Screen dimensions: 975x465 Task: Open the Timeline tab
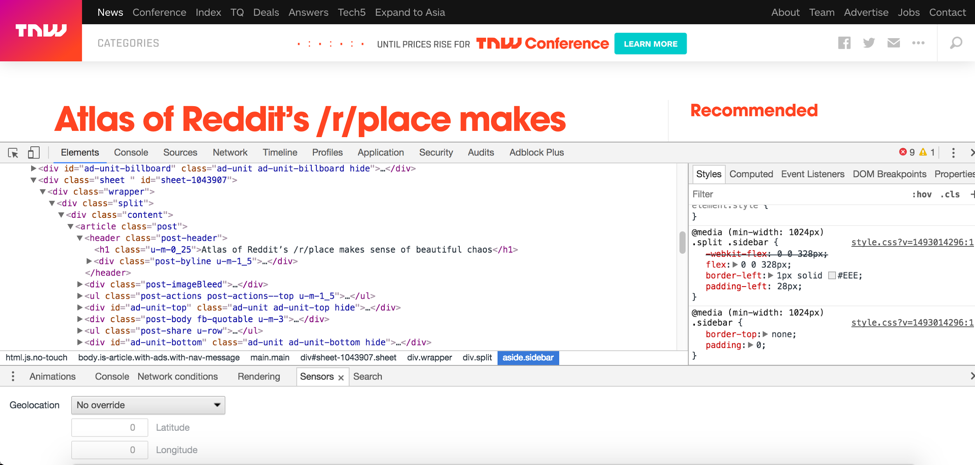[x=280, y=152]
